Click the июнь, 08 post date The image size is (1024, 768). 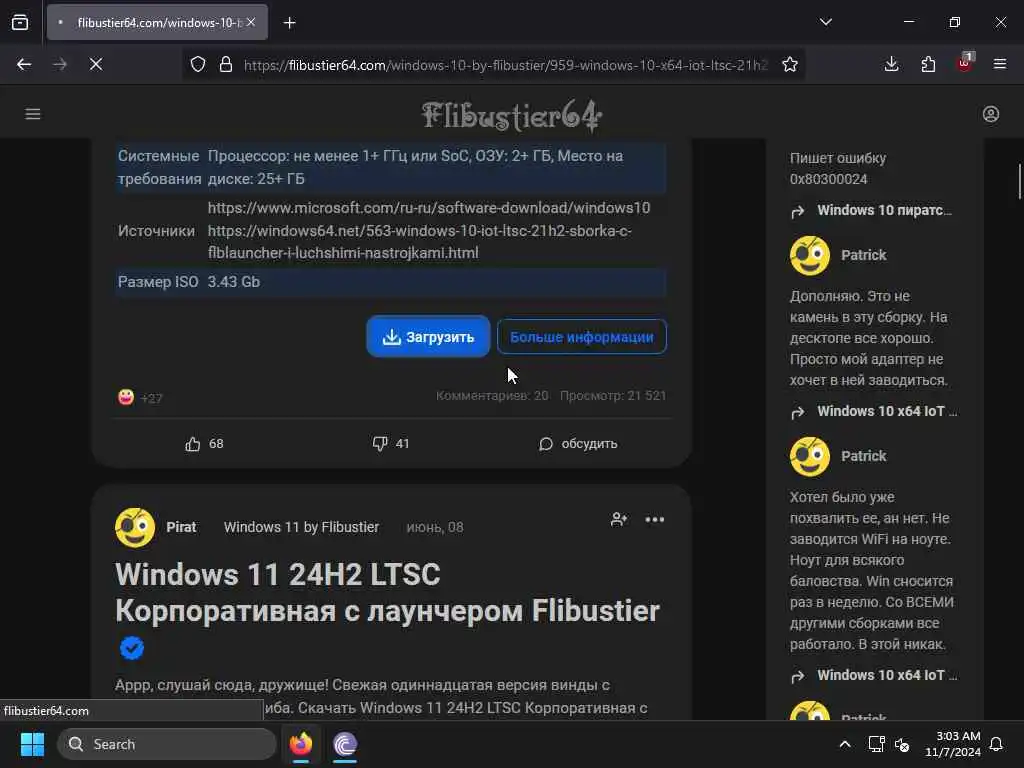tap(435, 528)
